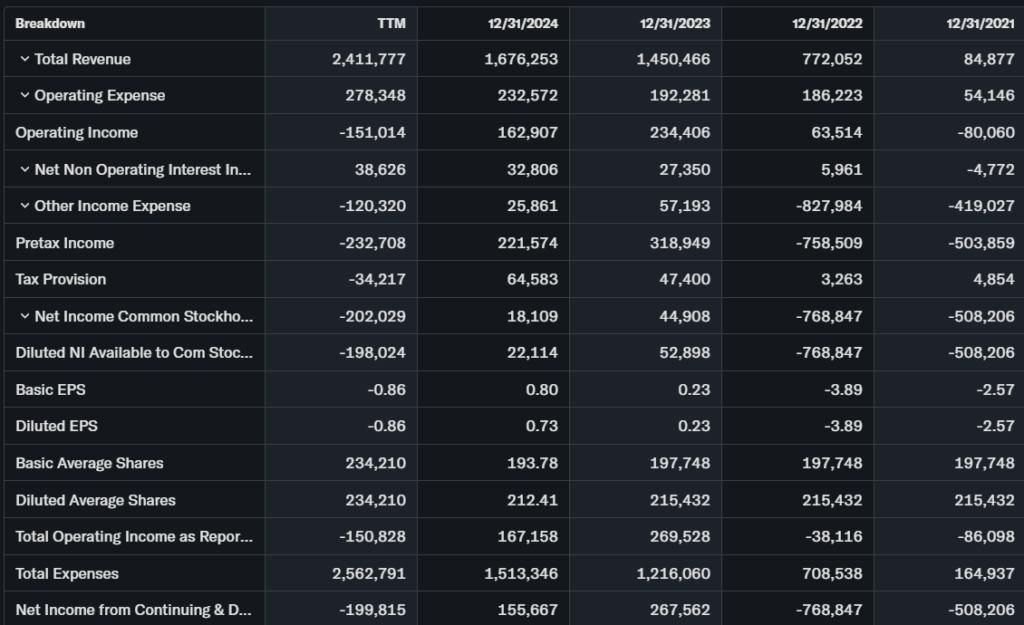This screenshot has height=625, width=1024.
Task: Select the Tax Provision row label
Action: point(61,279)
